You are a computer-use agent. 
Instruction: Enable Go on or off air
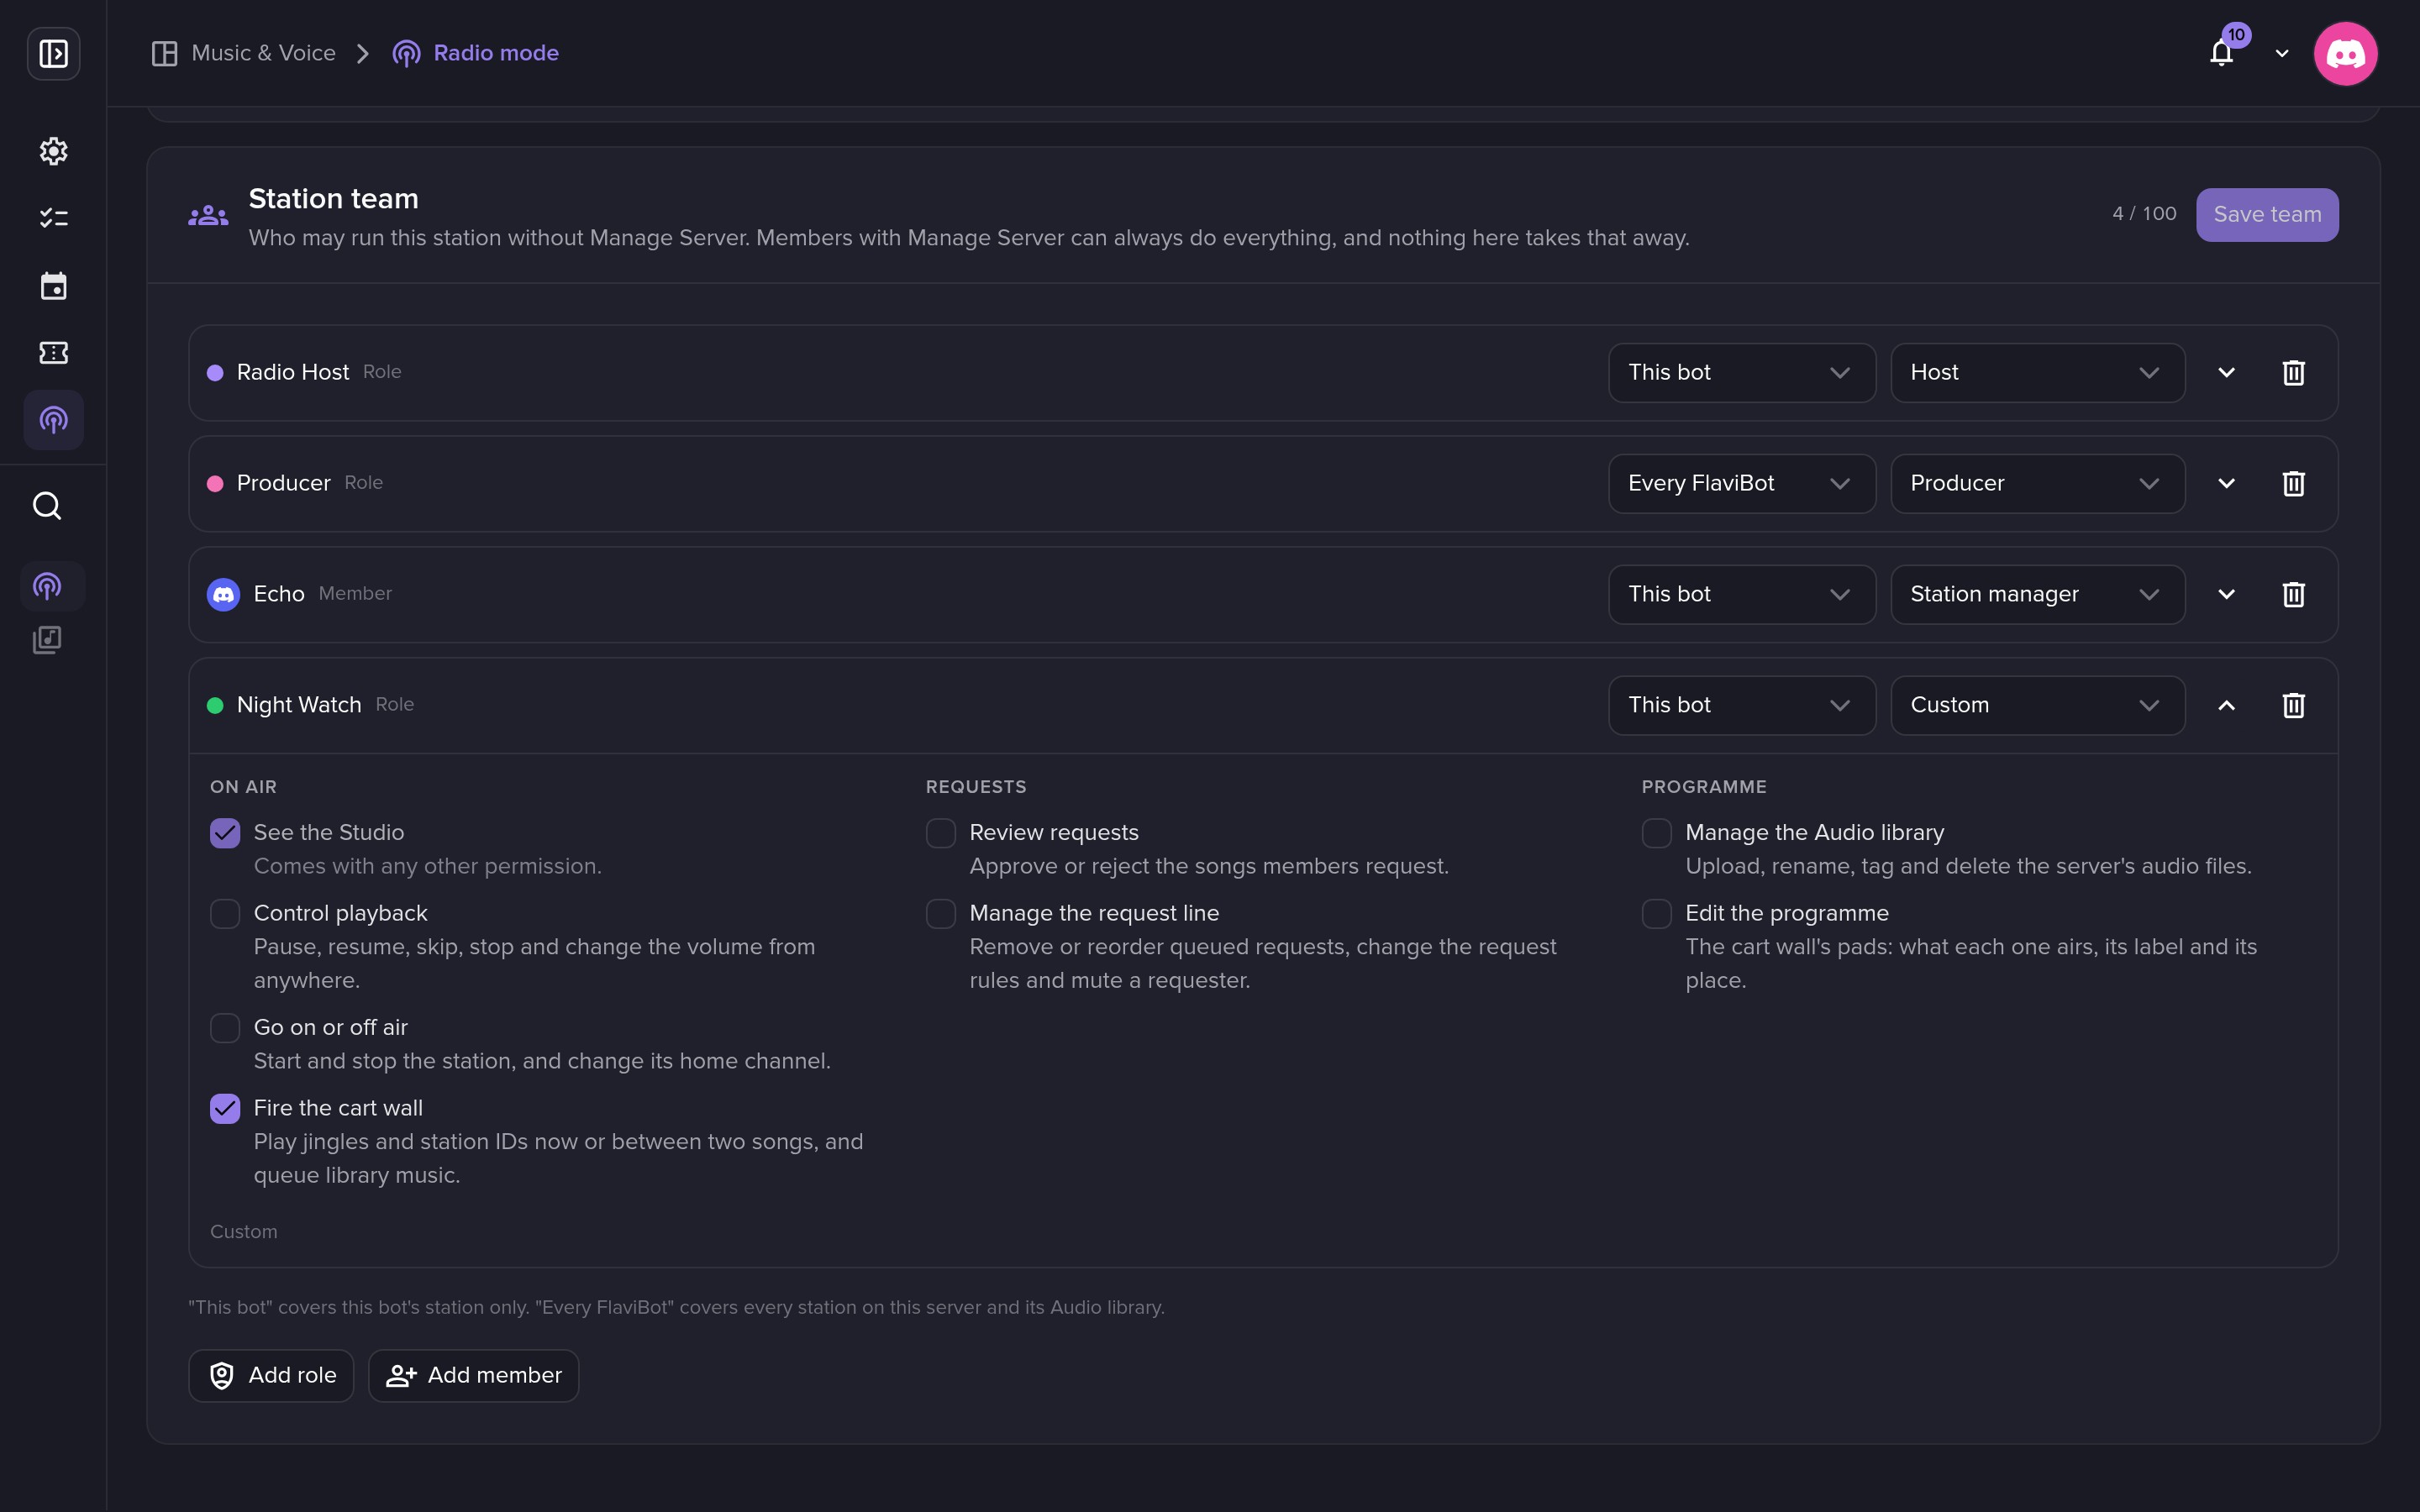[x=225, y=1028]
